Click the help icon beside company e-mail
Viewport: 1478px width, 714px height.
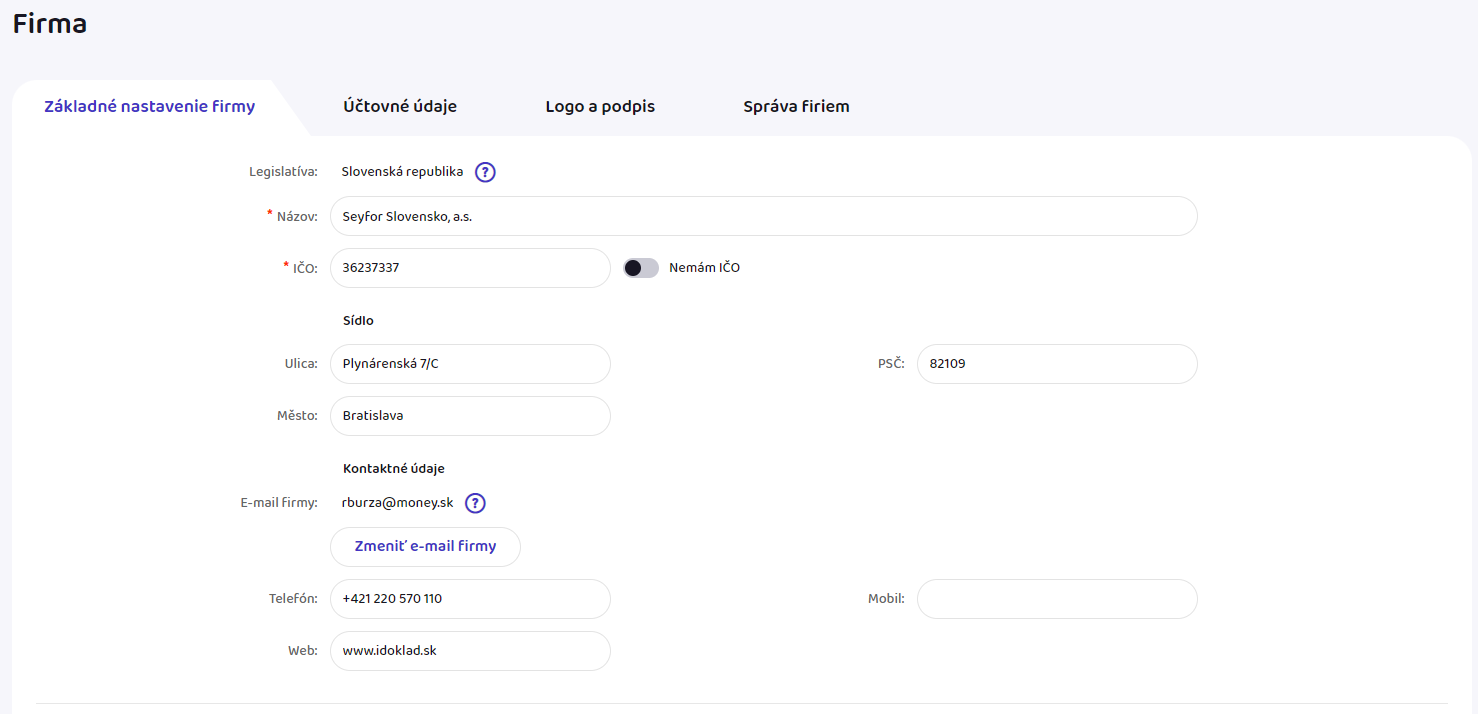coord(475,503)
